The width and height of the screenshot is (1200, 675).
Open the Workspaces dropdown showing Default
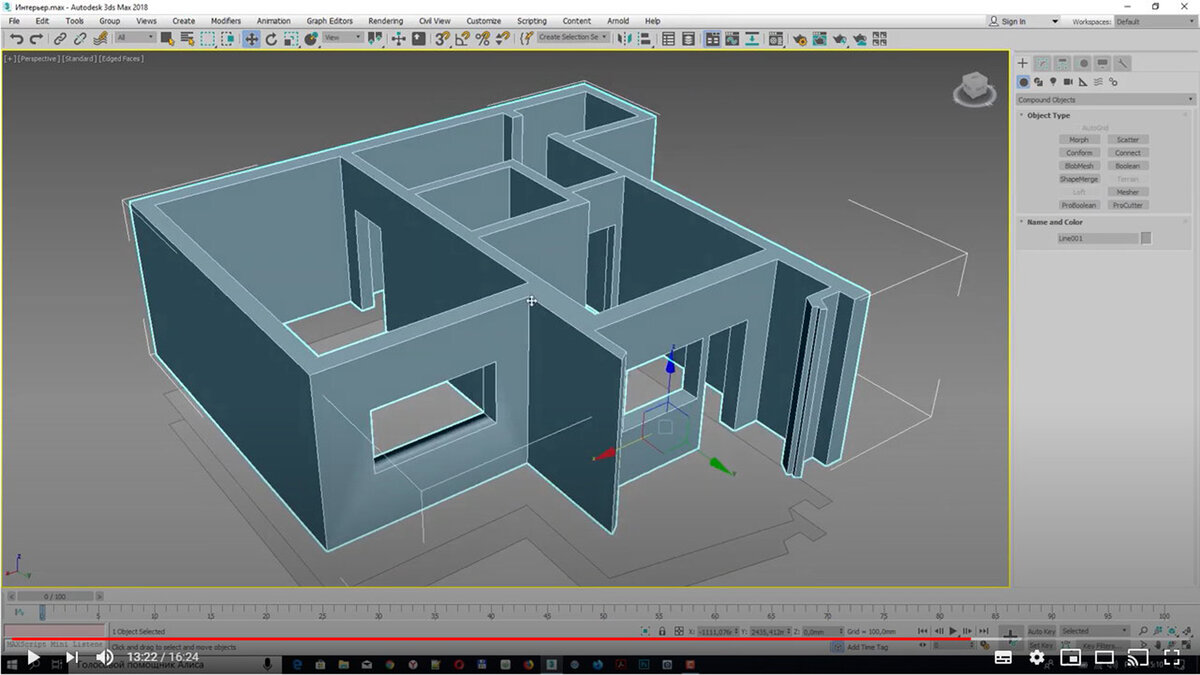coord(1155,21)
